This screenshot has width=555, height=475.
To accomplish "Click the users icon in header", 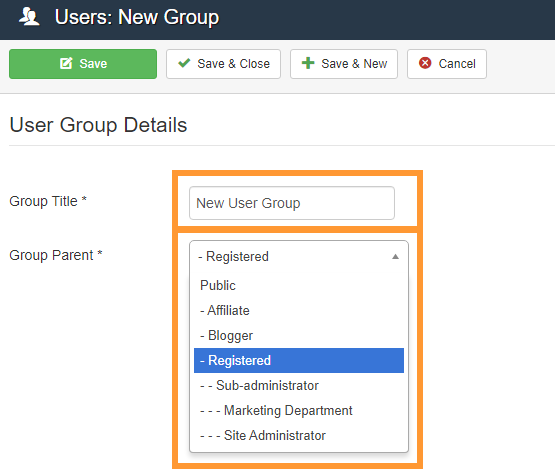I will [29, 17].
